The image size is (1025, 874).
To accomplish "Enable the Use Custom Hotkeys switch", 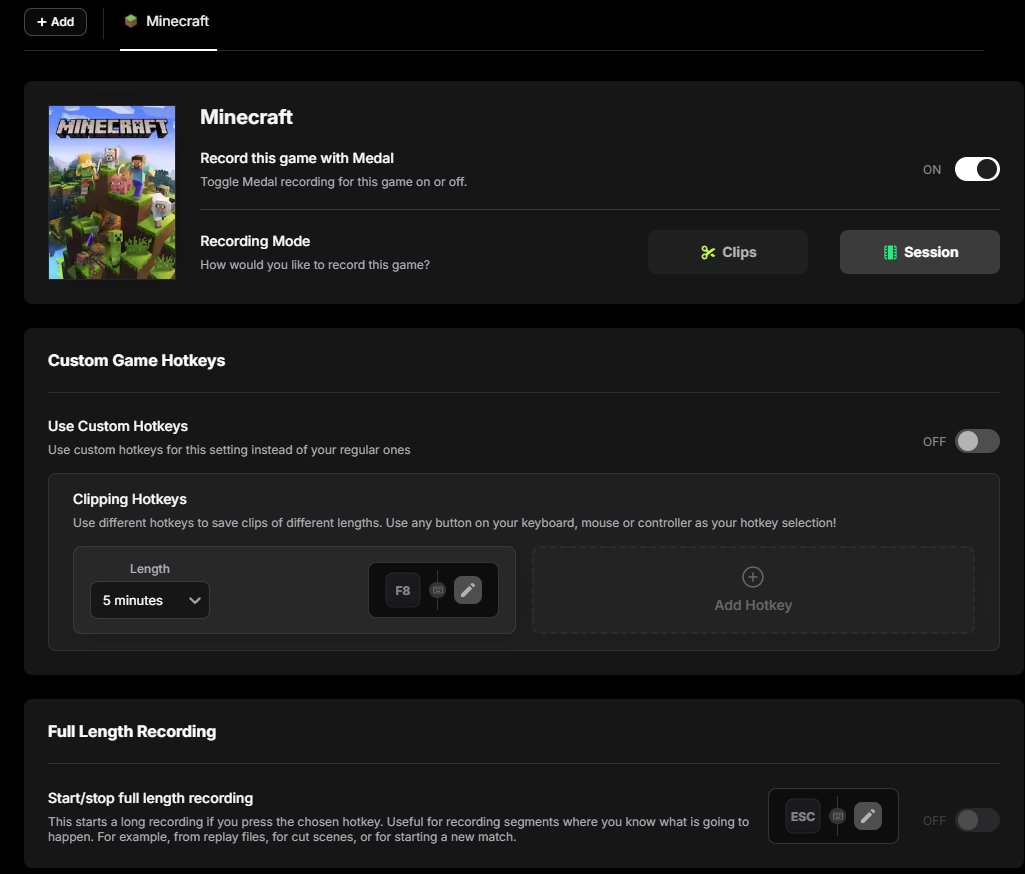I will pos(977,441).
